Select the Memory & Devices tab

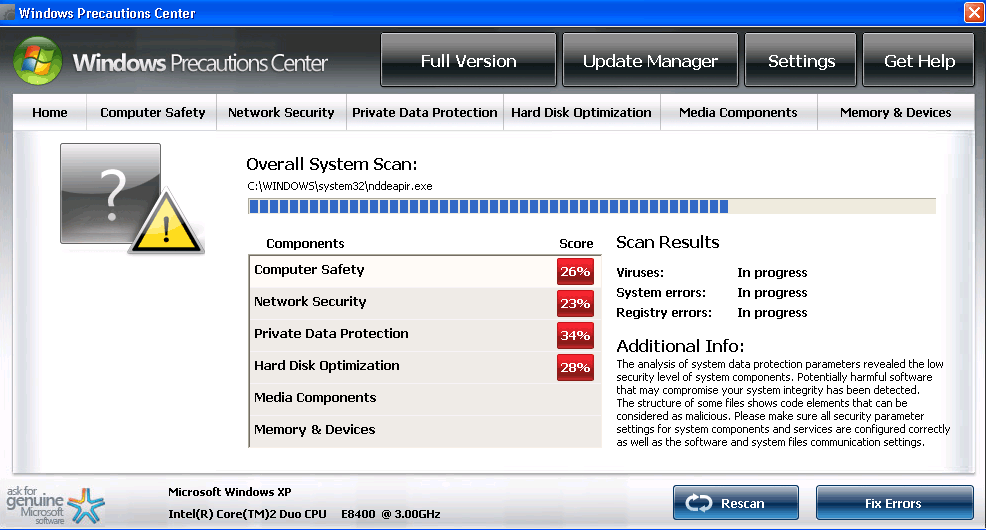click(x=895, y=113)
